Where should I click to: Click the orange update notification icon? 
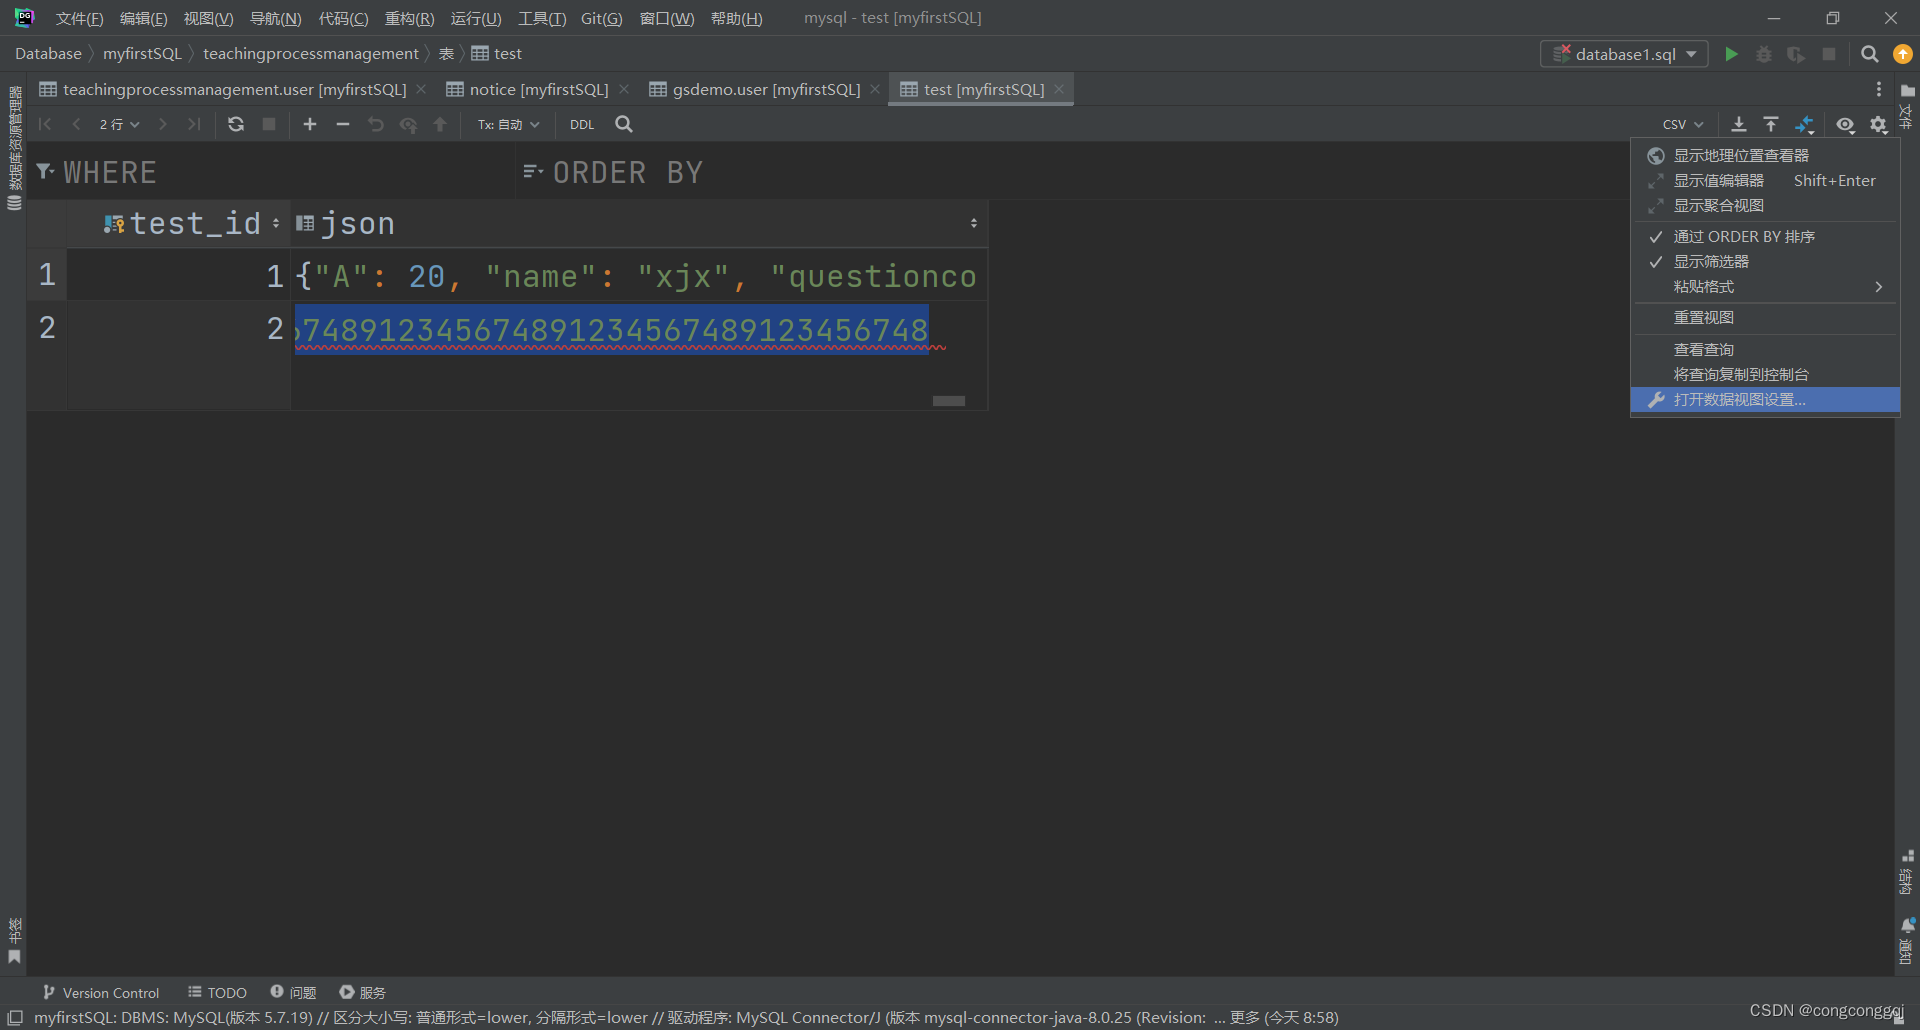coord(1903,54)
